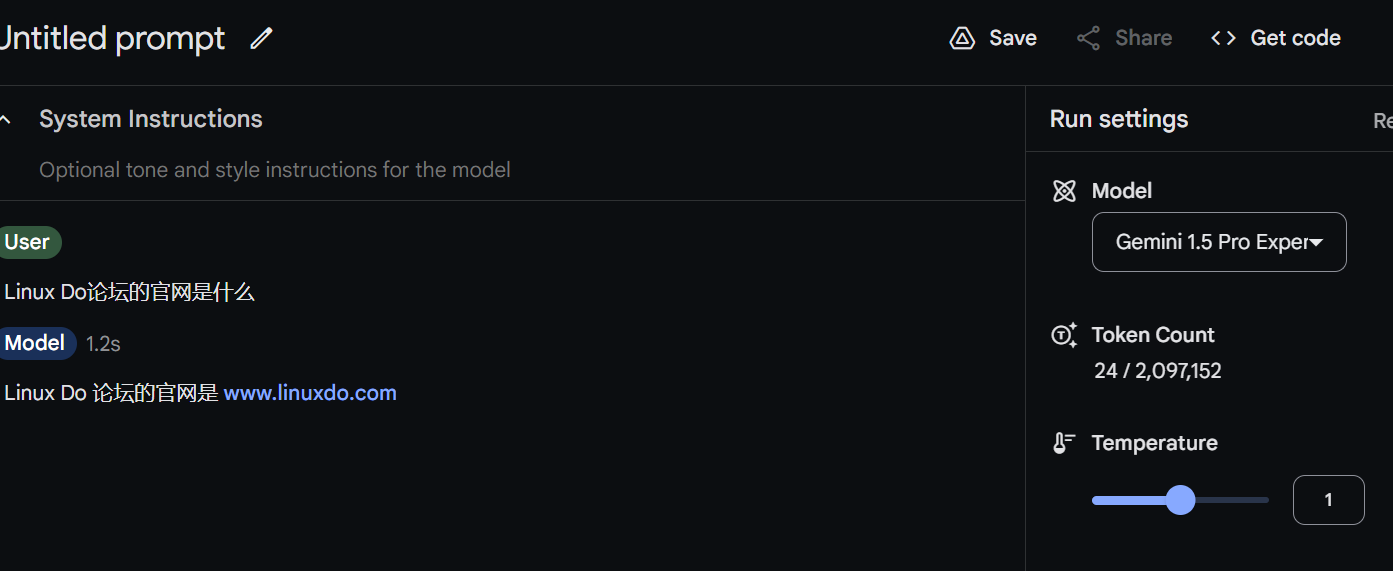Click the pencil icon to rename the prompt
This screenshot has height=571, width=1393.
261,38
